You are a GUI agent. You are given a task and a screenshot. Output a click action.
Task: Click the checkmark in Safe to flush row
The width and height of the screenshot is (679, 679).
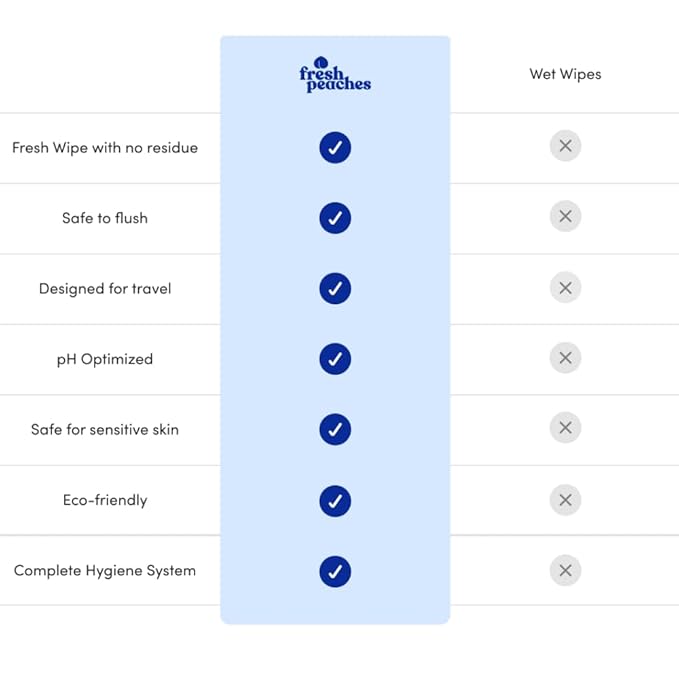point(335,218)
